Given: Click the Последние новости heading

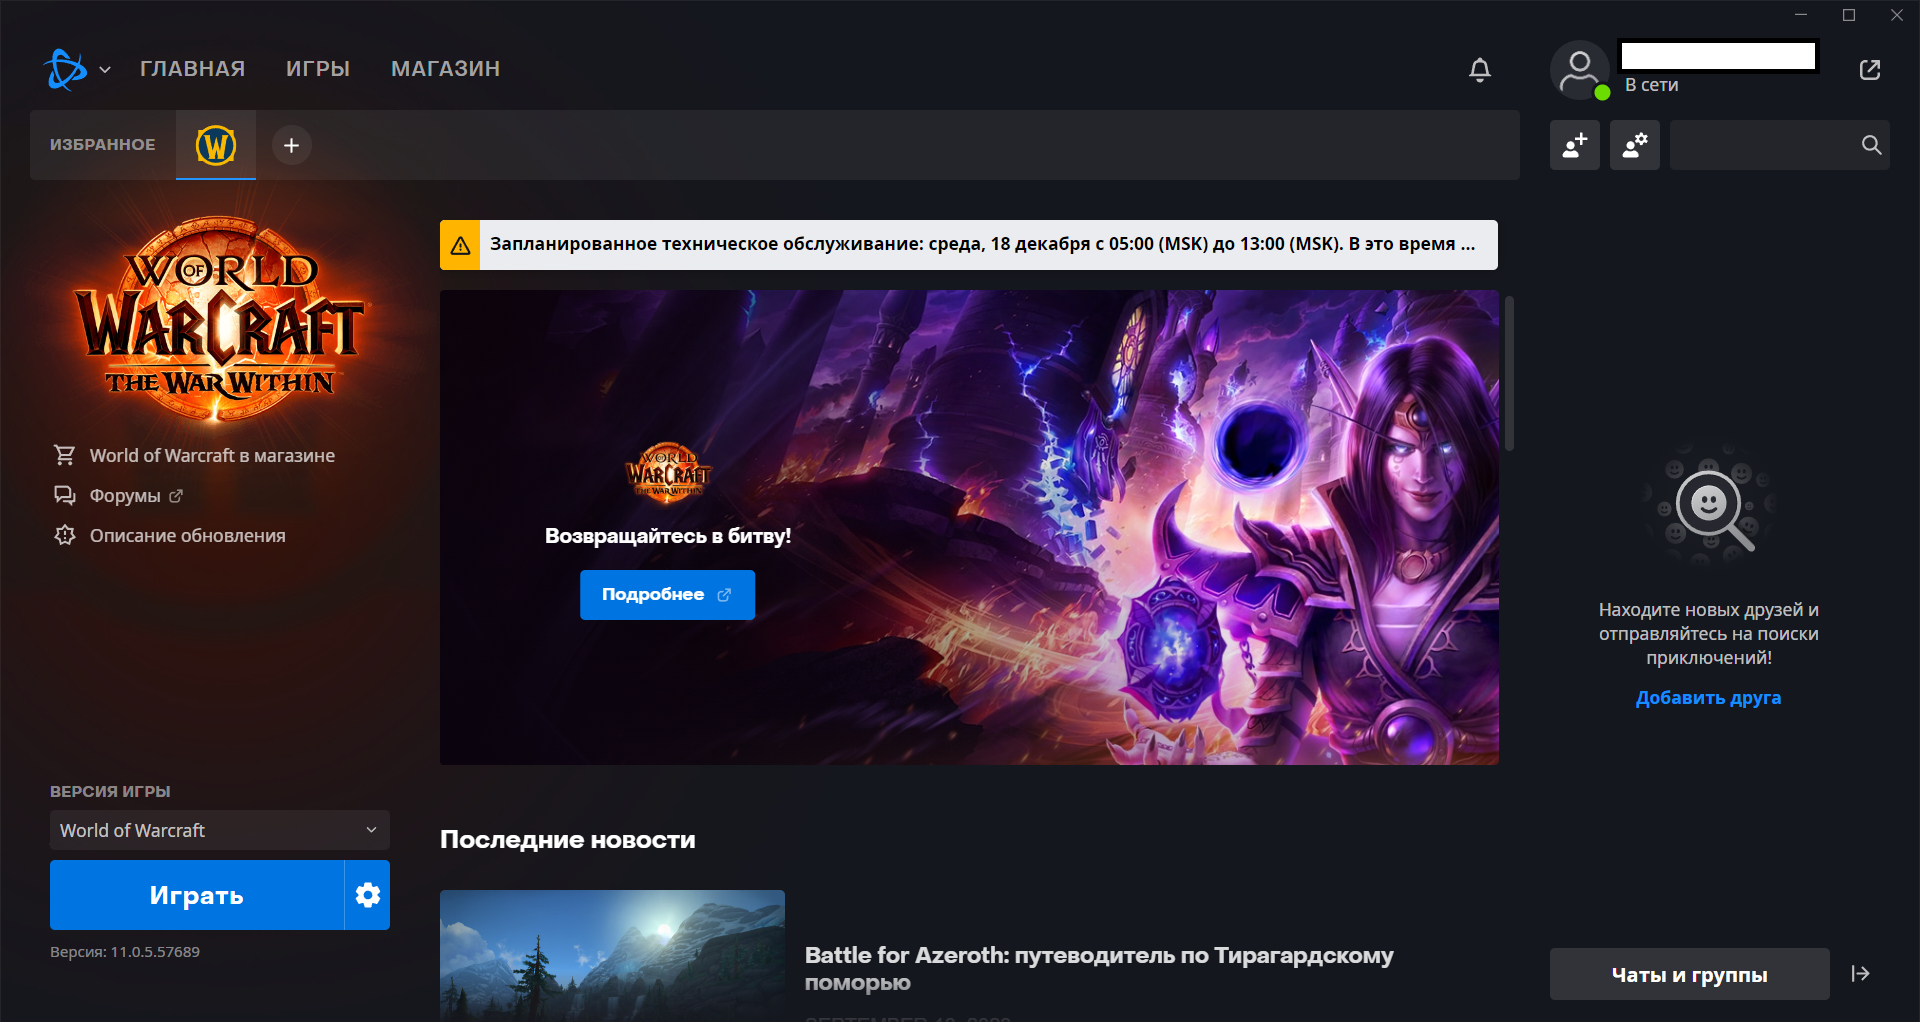Looking at the screenshot, I should 567,840.
